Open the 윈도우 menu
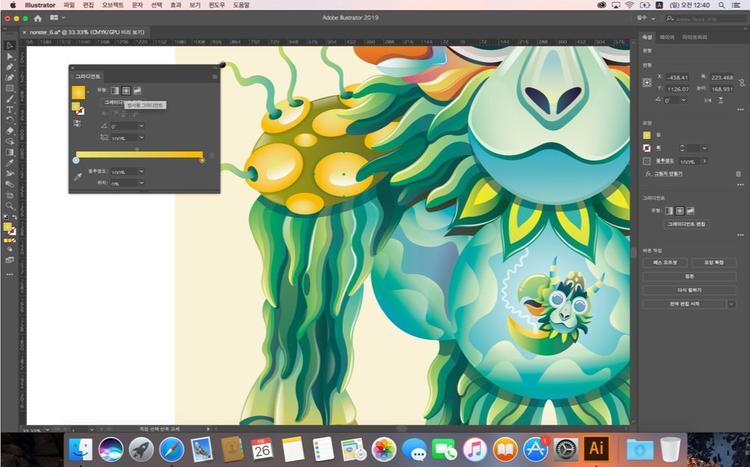The width and height of the screenshot is (750, 467). (217, 5)
